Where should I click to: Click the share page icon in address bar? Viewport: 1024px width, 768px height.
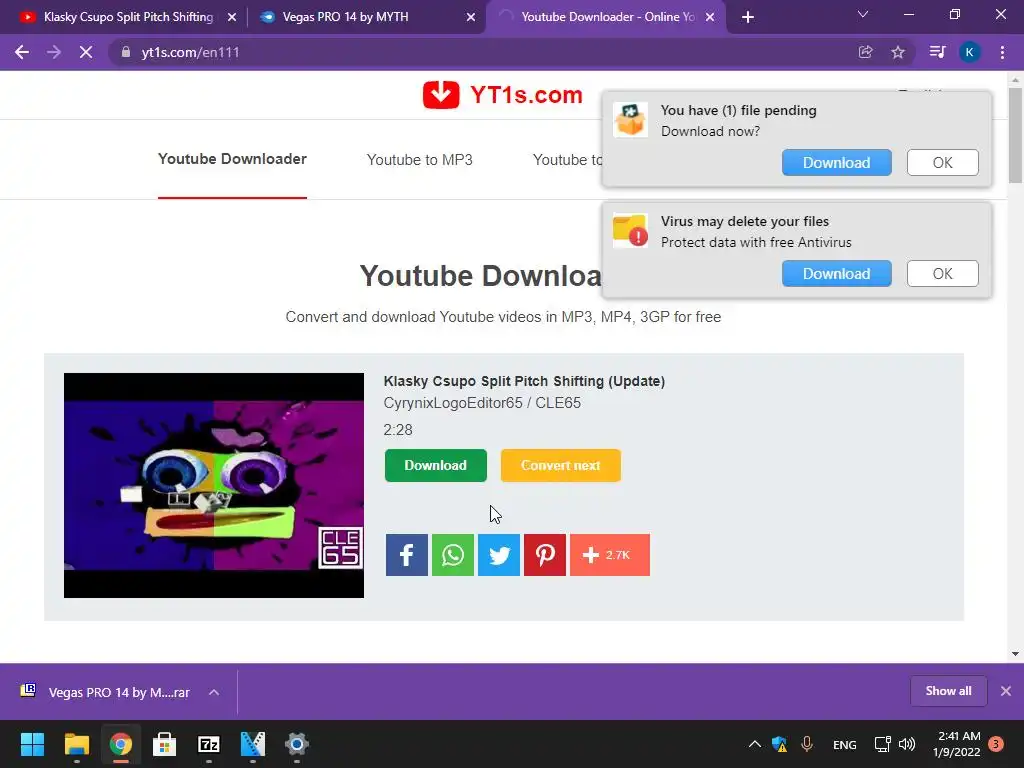click(x=865, y=52)
